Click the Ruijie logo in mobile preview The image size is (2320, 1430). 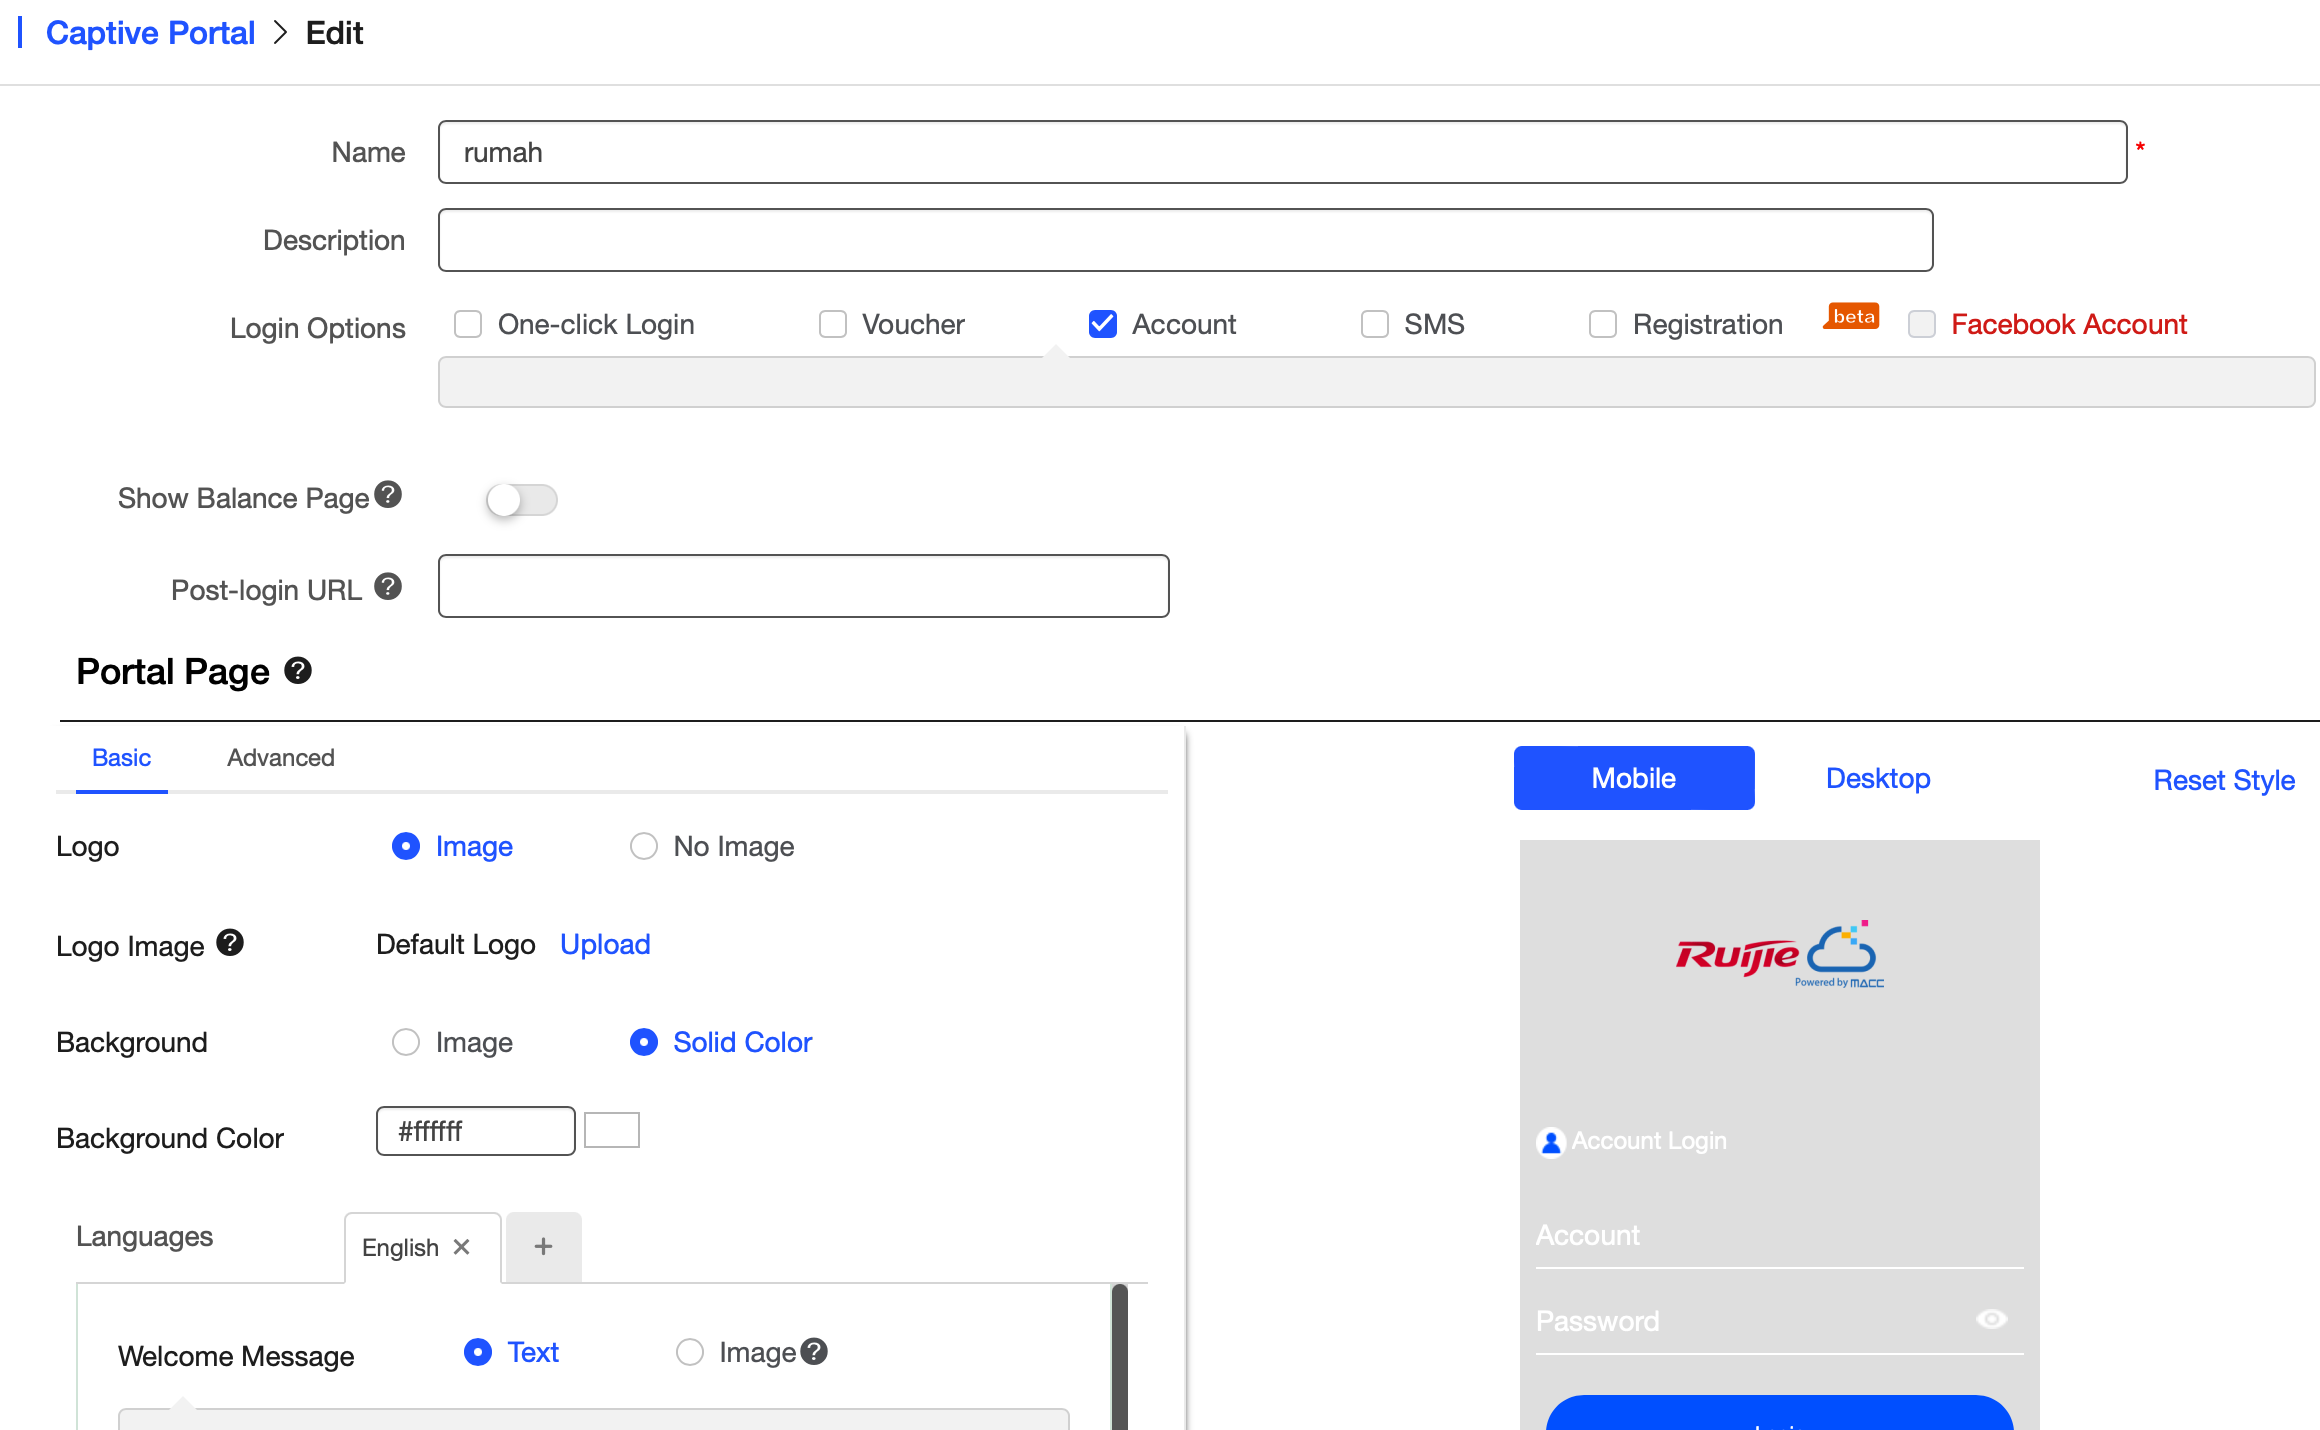click(1780, 954)
